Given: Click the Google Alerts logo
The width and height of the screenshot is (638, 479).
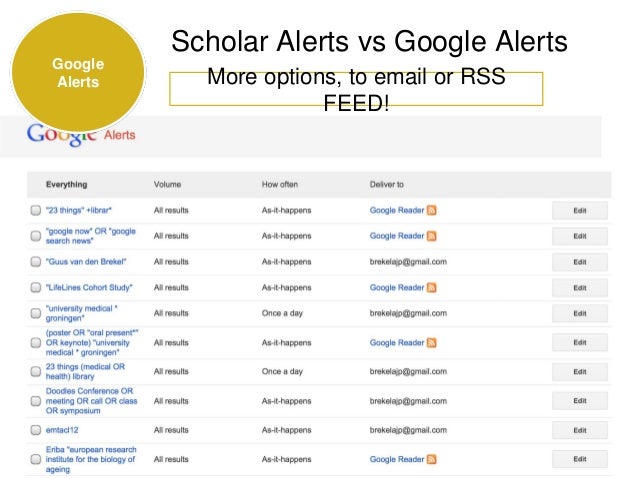Looking at the screenshot, I should pos(81,135).
